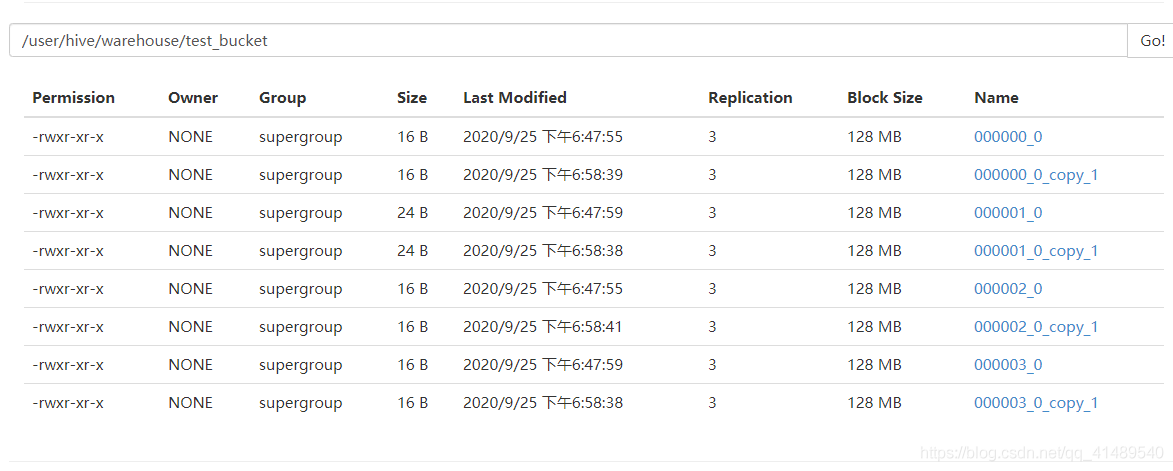Image resolution: width=1173 pixels, height=471 pixels.
Task: Click the Go! button
Action: pos(1151,40)
